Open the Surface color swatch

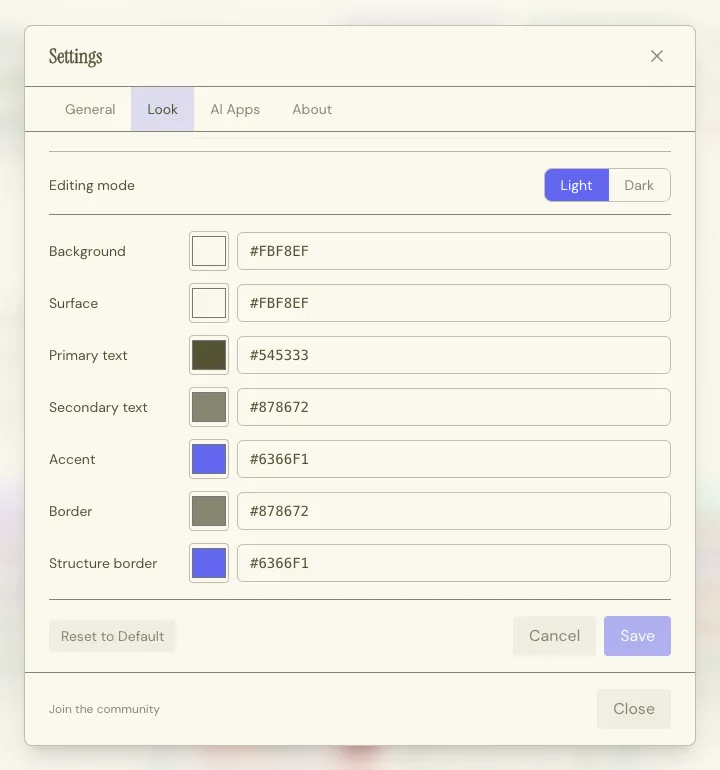209,303
